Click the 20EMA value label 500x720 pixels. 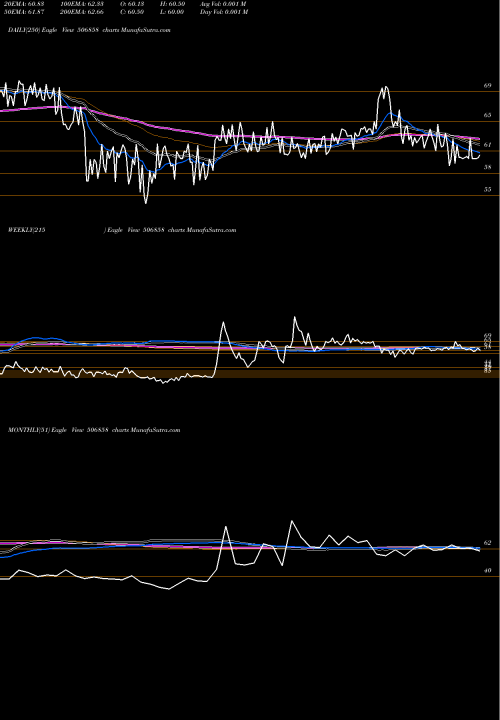pos(23,4)
